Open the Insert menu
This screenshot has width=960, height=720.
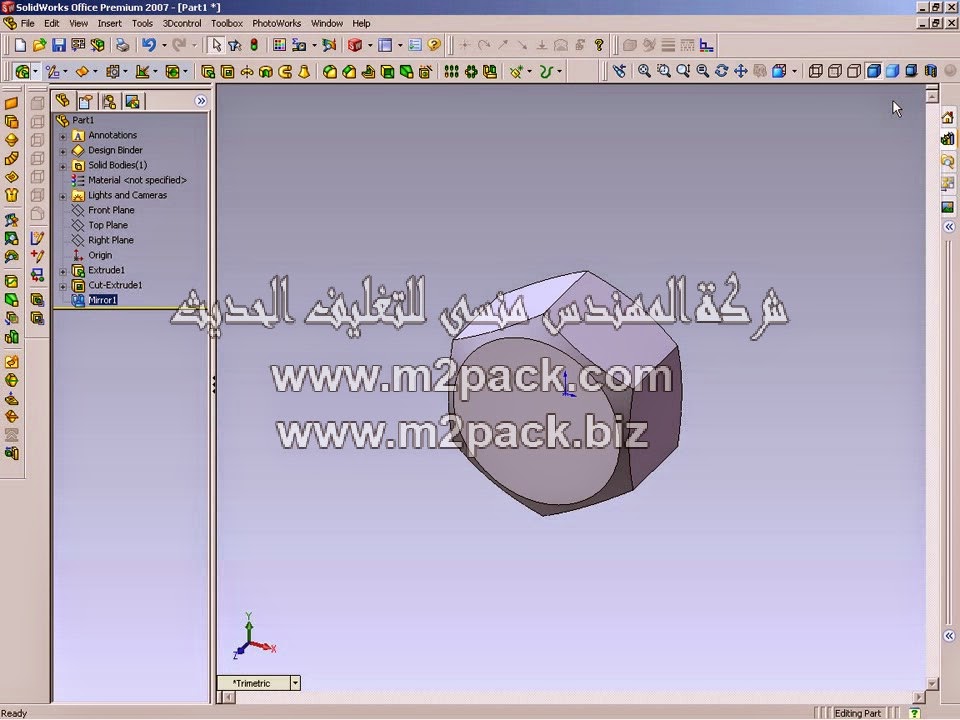pyautogui.click(x=110, y=23)
